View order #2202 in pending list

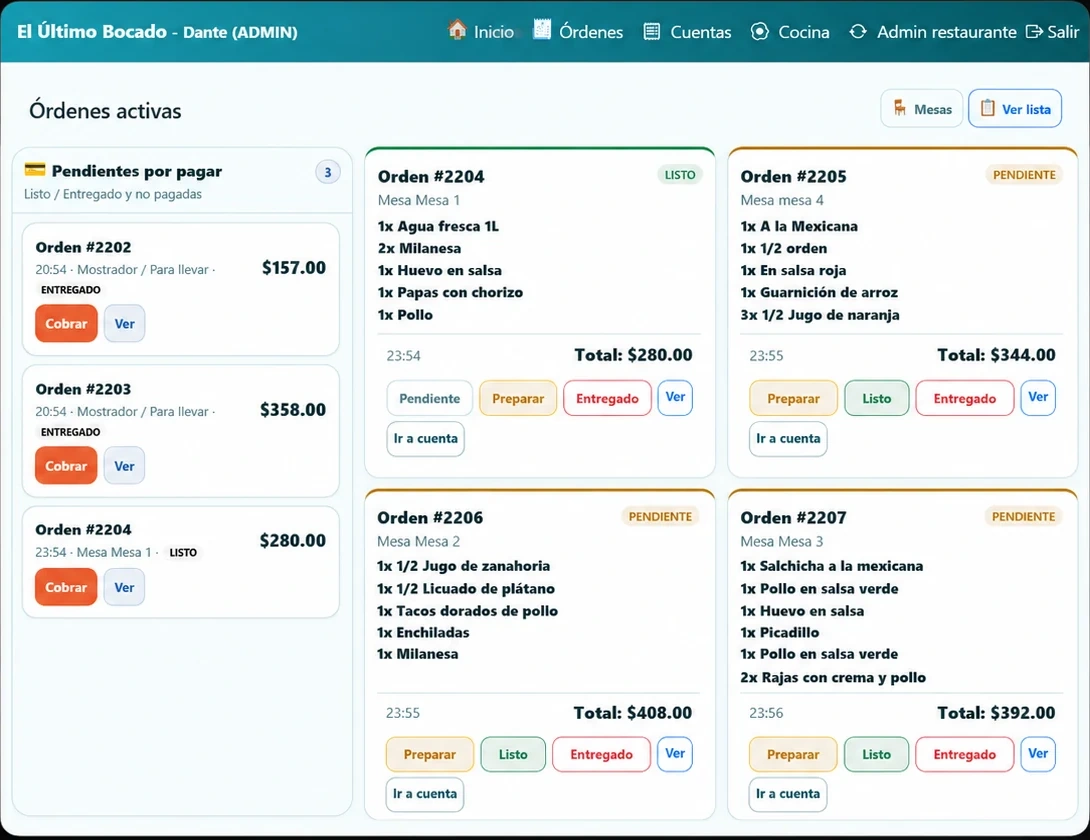[124, 323]
